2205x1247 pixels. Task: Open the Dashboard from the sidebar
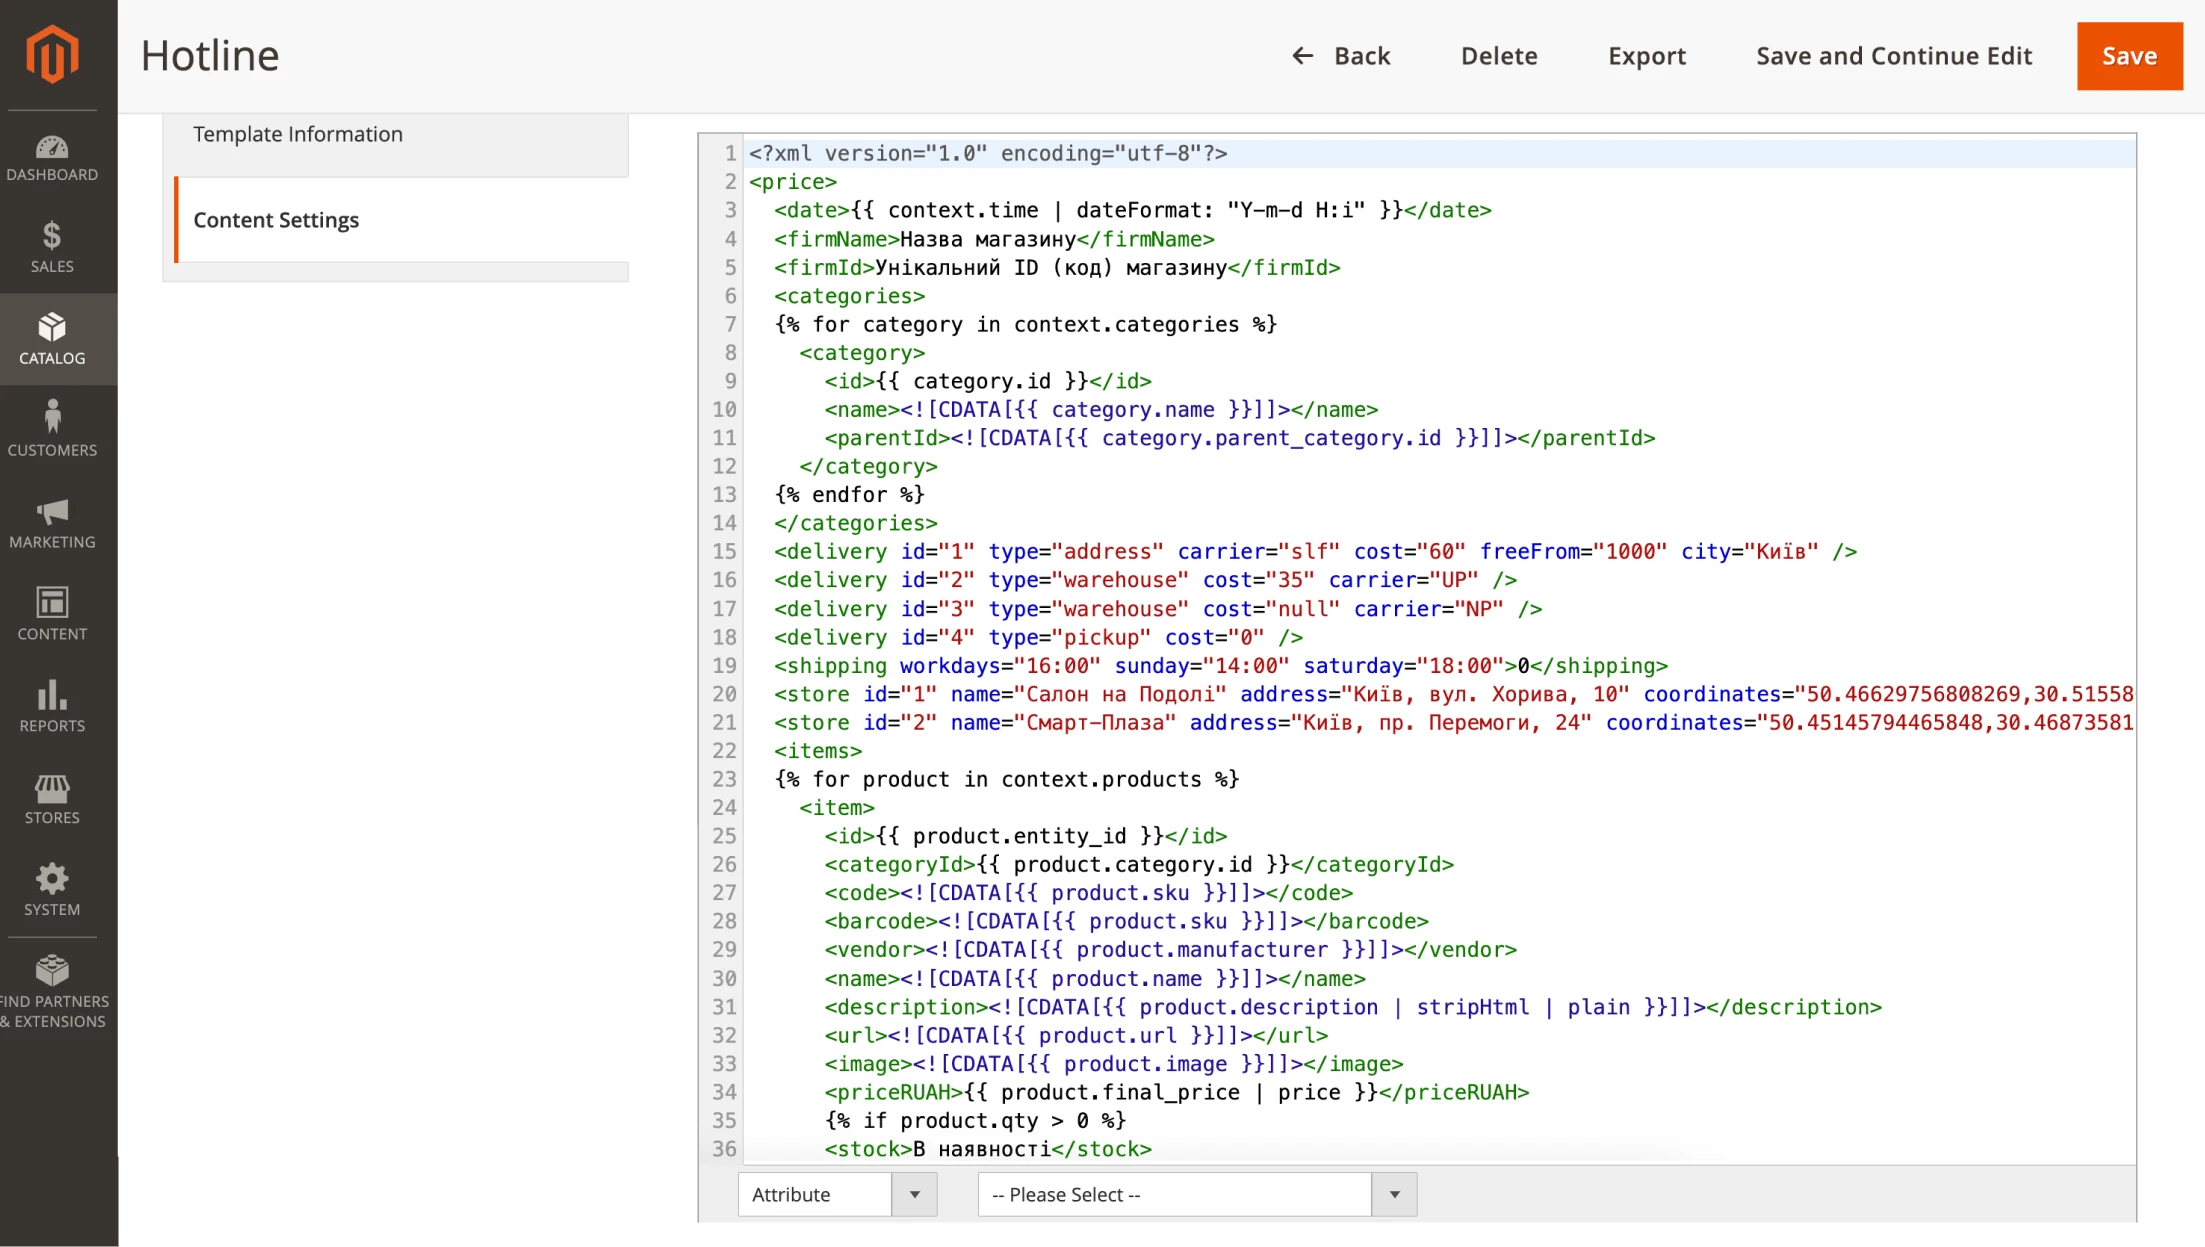[x=52, y=155]
